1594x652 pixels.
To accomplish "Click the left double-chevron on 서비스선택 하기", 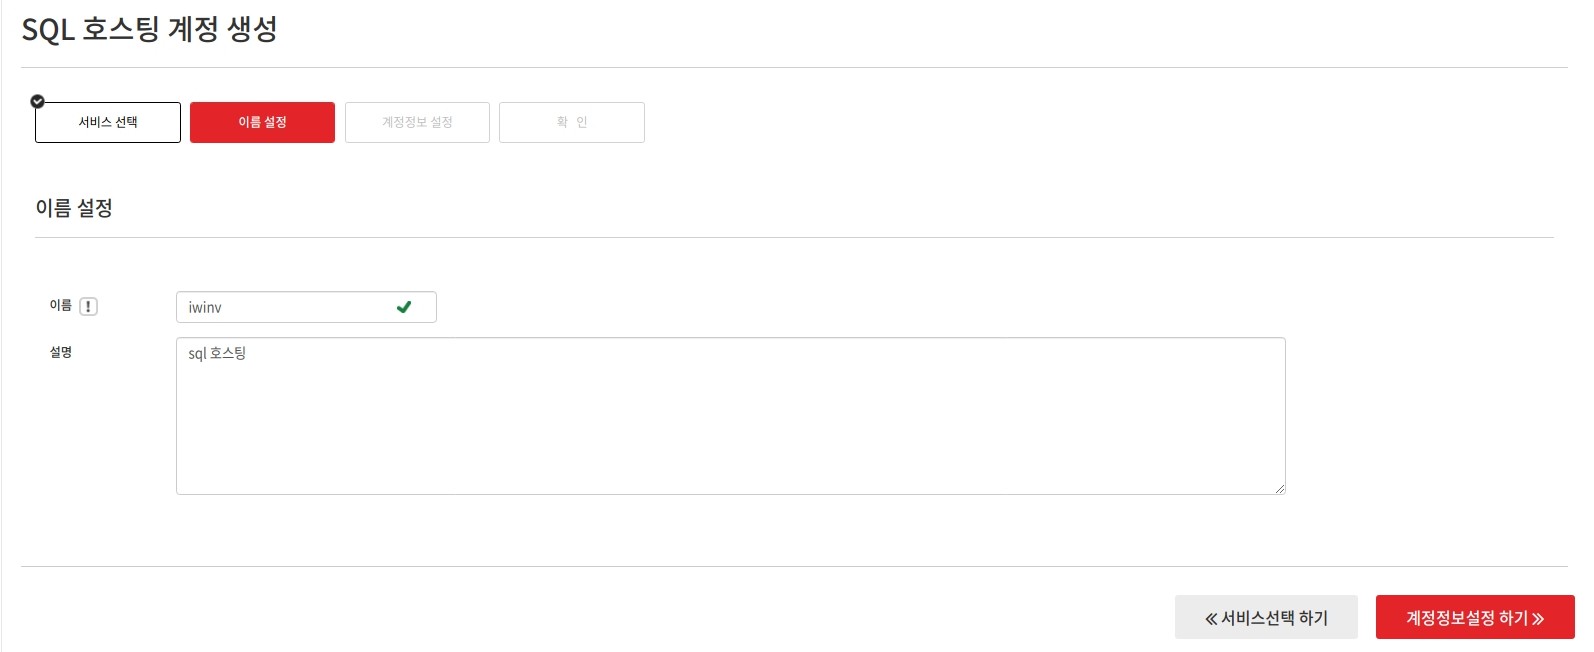I will [x=1211, y=619].
